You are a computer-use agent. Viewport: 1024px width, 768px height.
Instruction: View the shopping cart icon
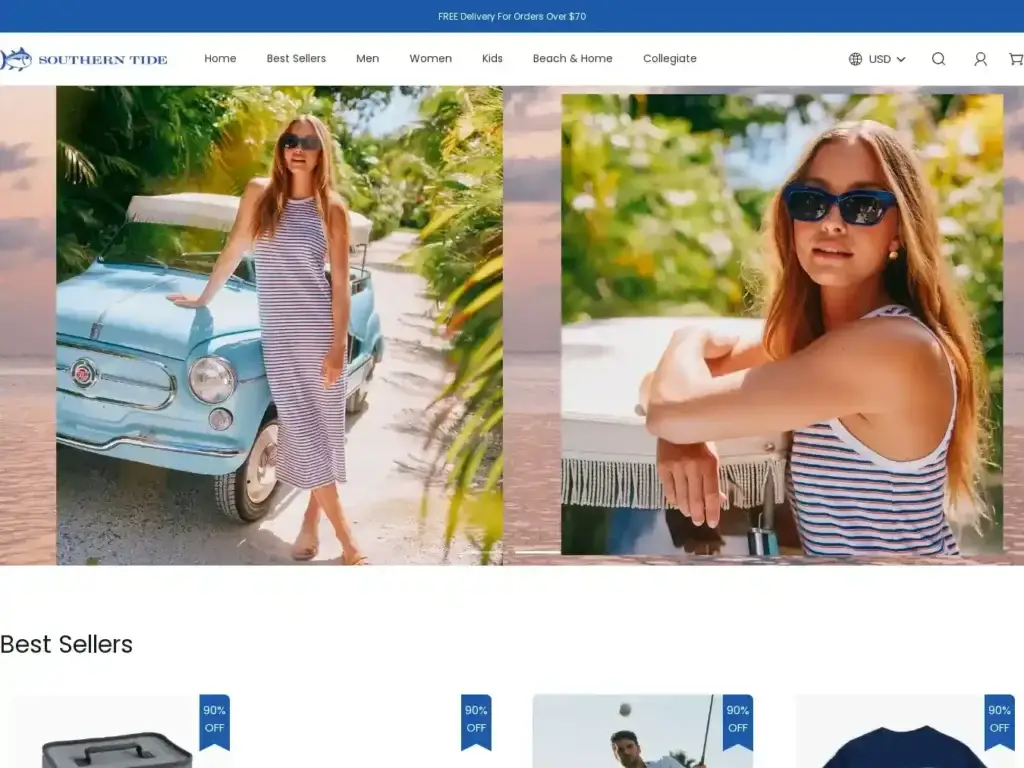[x=1017, y=59]
